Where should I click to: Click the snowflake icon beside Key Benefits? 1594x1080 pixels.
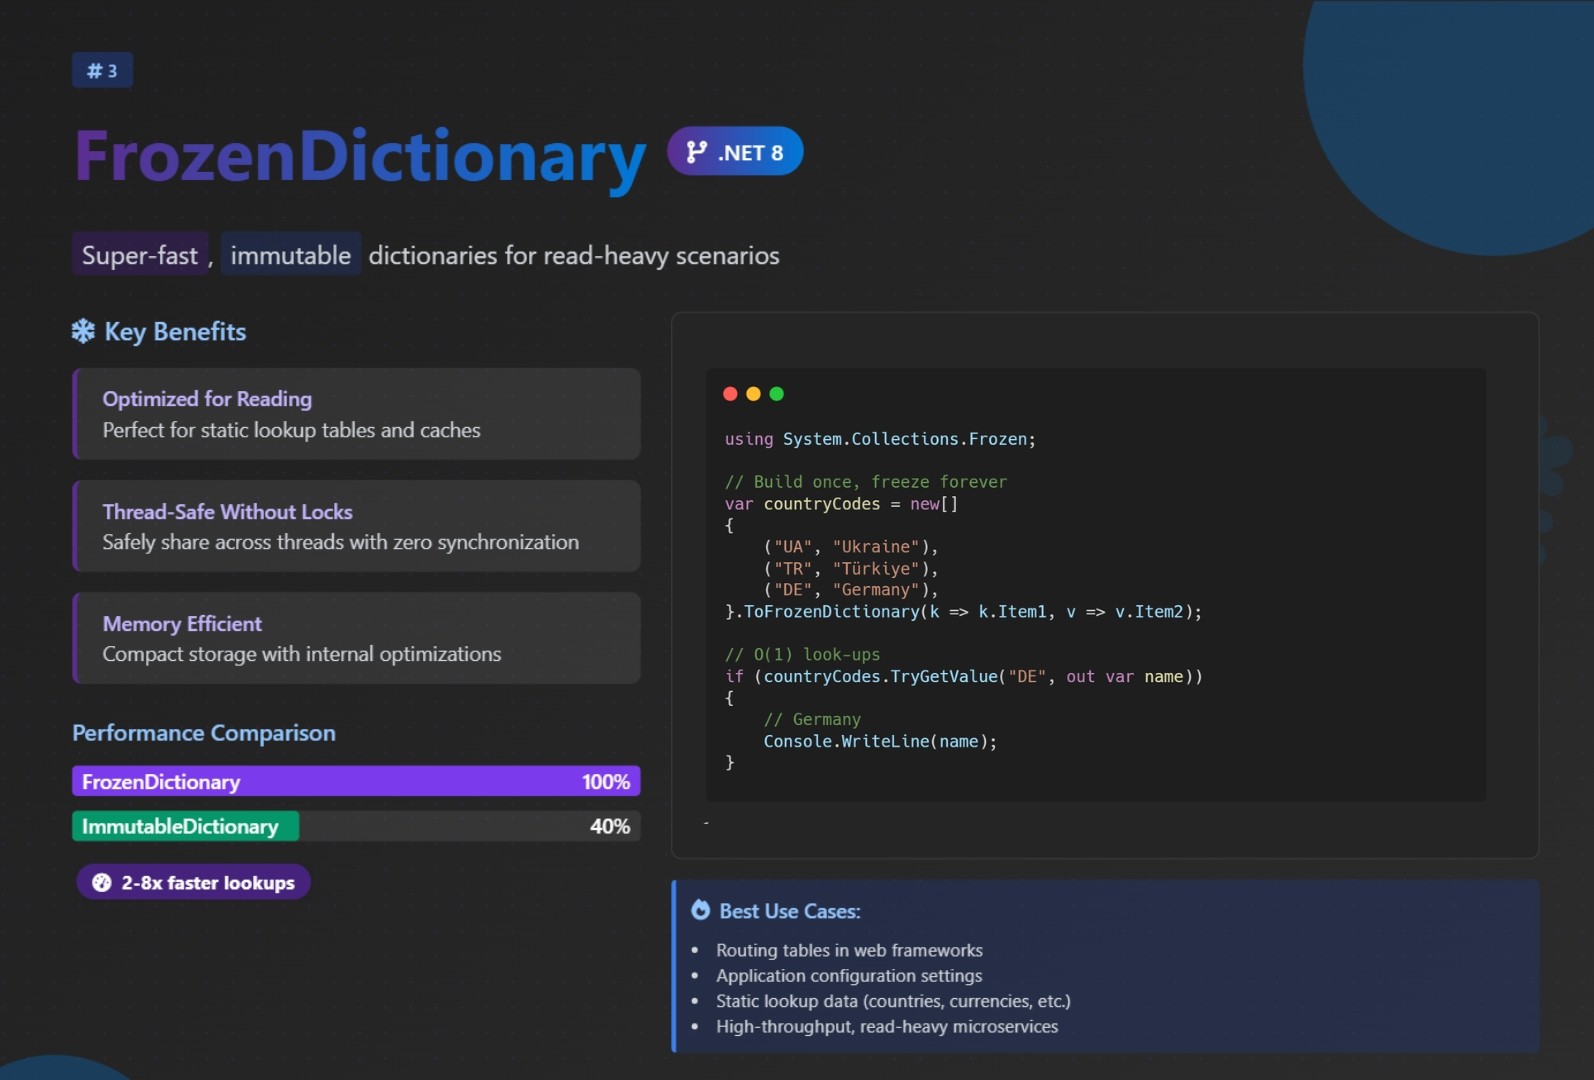click(83, 331)
